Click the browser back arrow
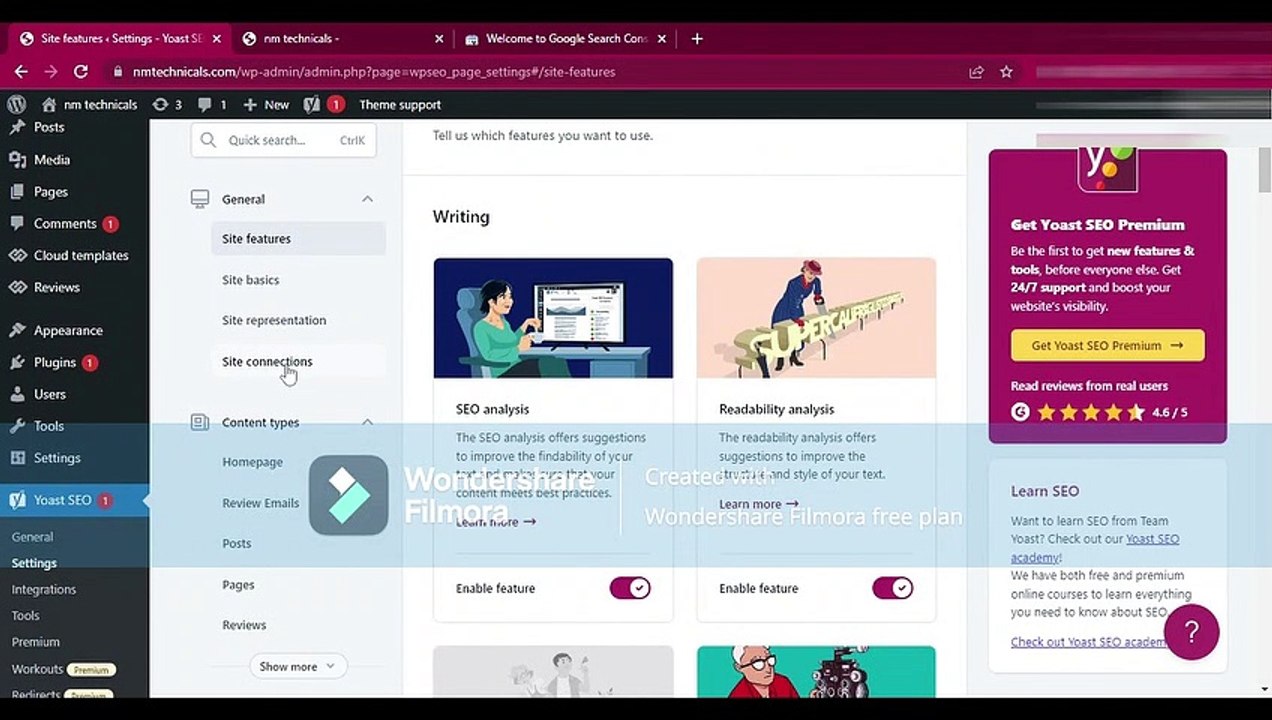 21,72
